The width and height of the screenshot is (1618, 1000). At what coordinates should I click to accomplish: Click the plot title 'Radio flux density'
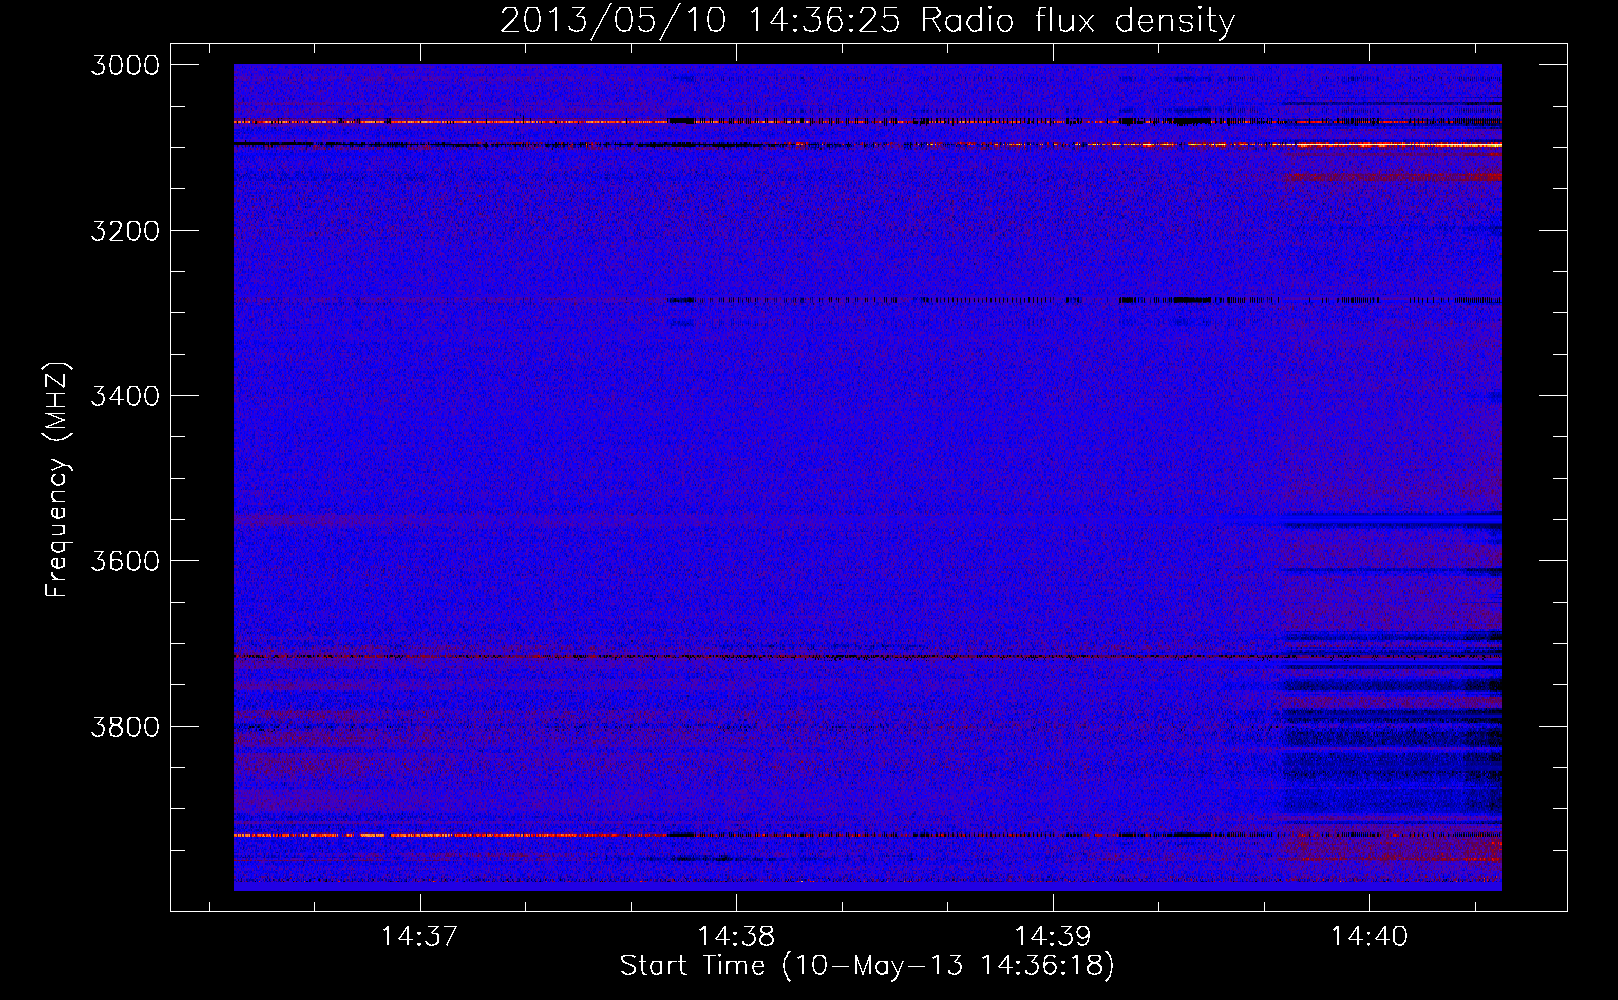click(x=1078, y=21)
